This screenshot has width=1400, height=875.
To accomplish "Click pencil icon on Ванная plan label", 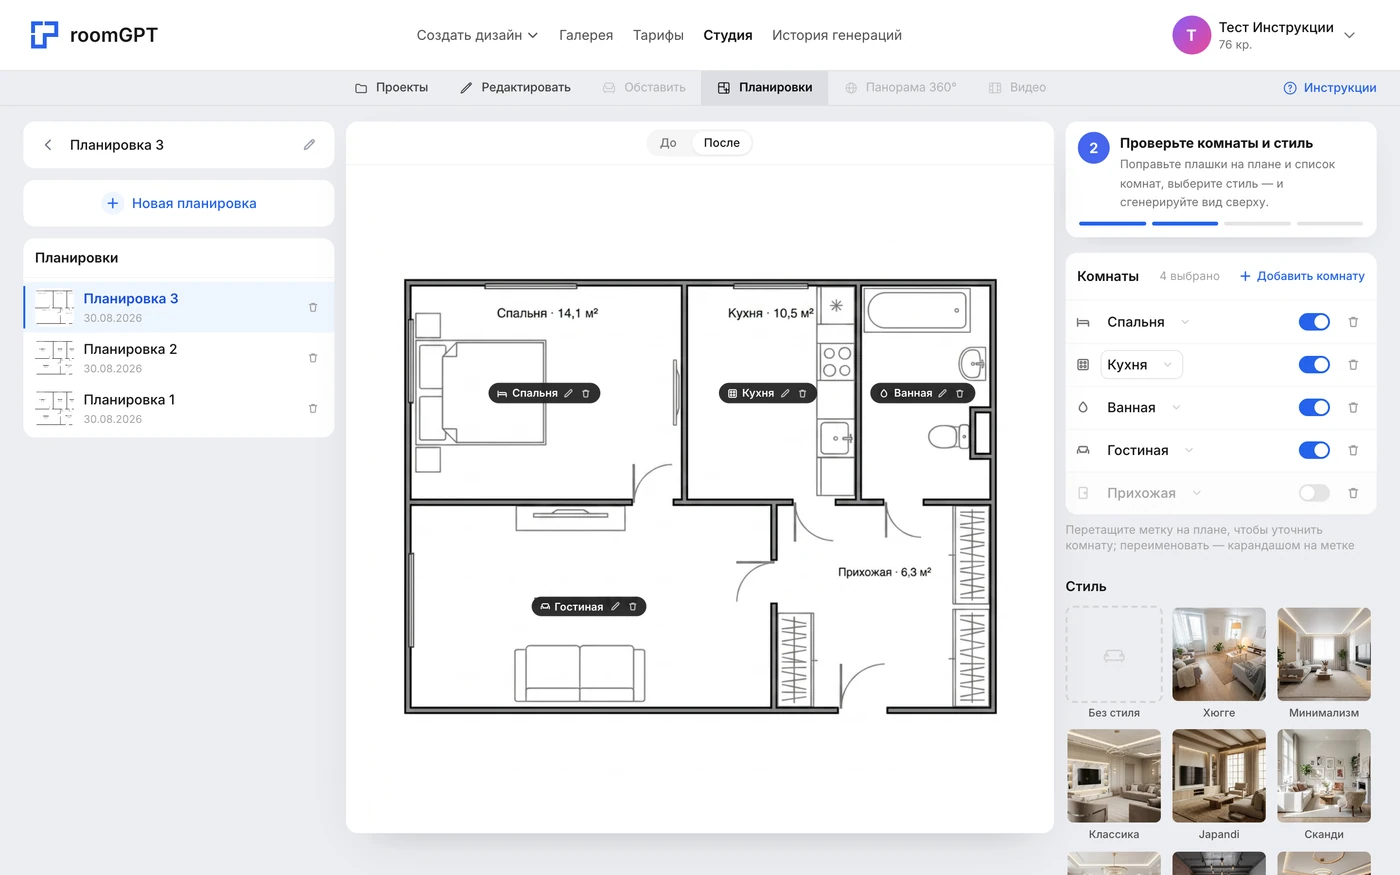I will [942, 394].
